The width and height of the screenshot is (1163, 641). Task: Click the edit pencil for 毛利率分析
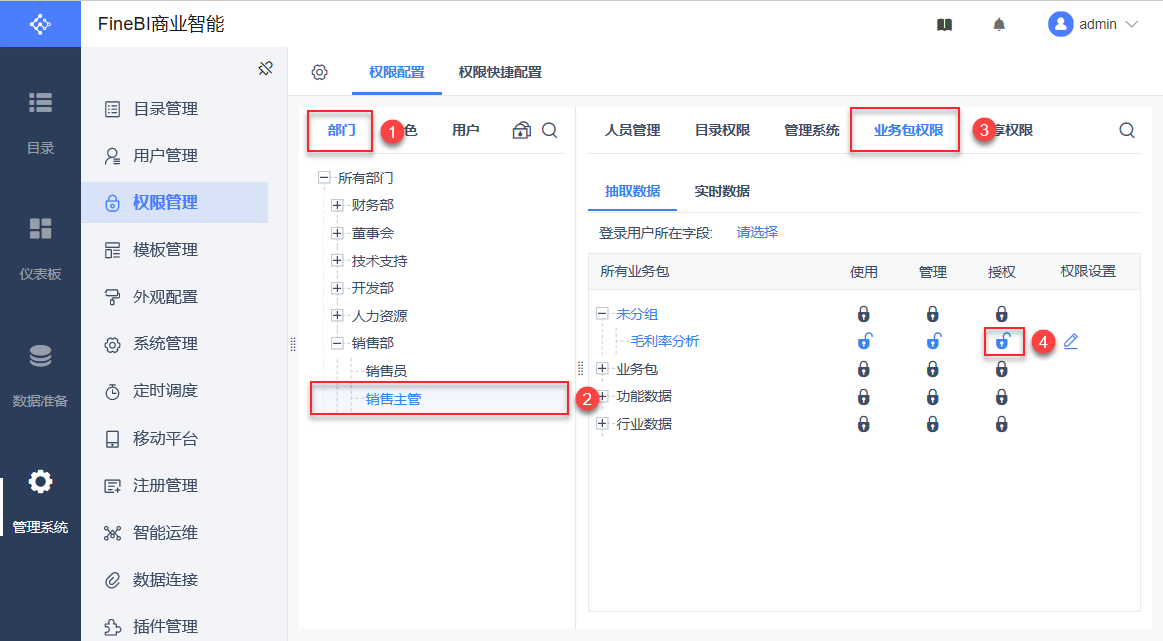click(1070, 342)
